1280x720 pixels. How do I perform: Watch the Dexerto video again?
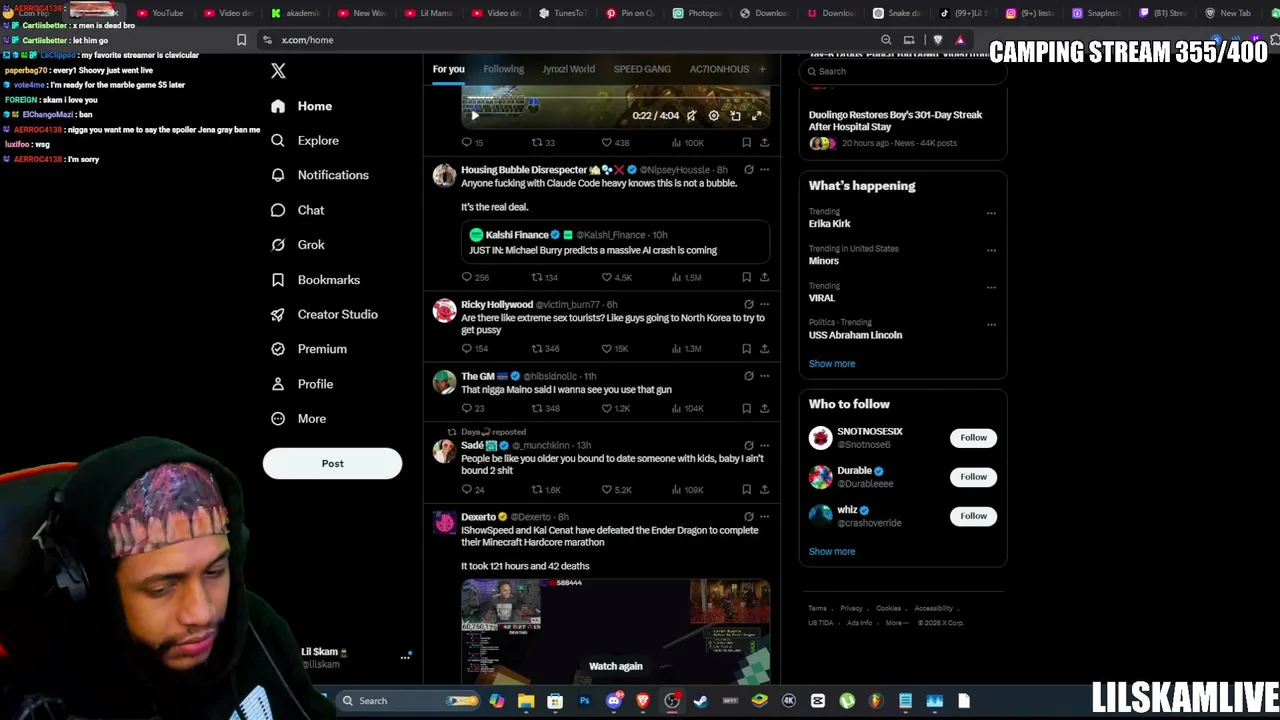tap(616, 666)
